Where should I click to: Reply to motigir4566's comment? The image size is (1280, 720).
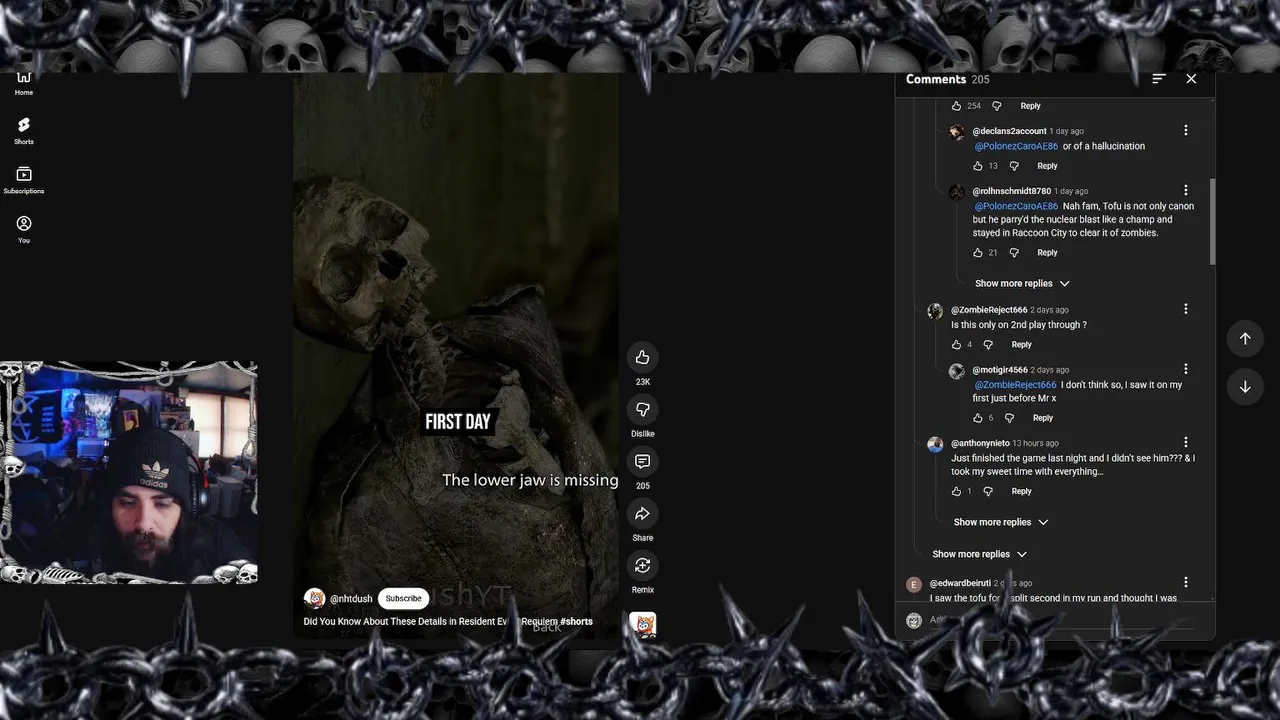(1043, 418)
